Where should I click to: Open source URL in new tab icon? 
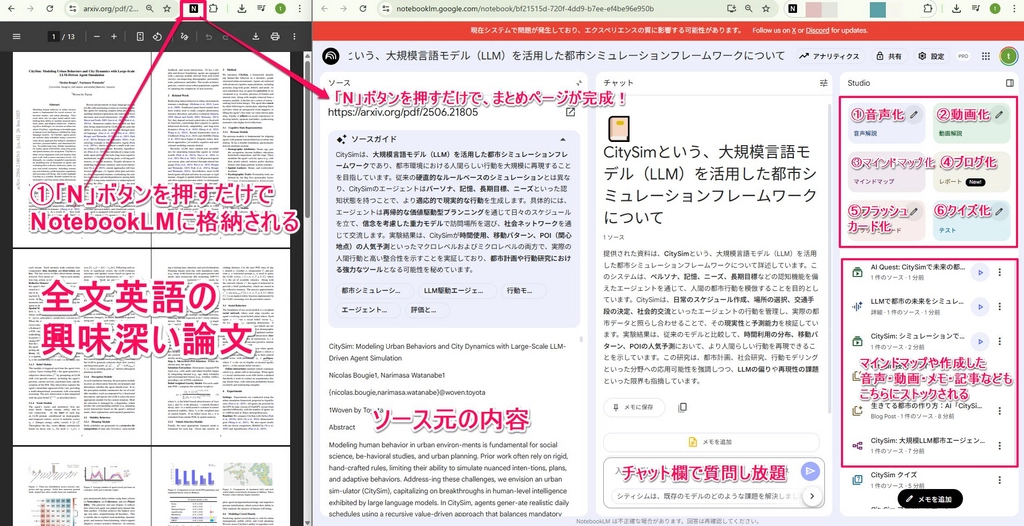tap(570, 112)
